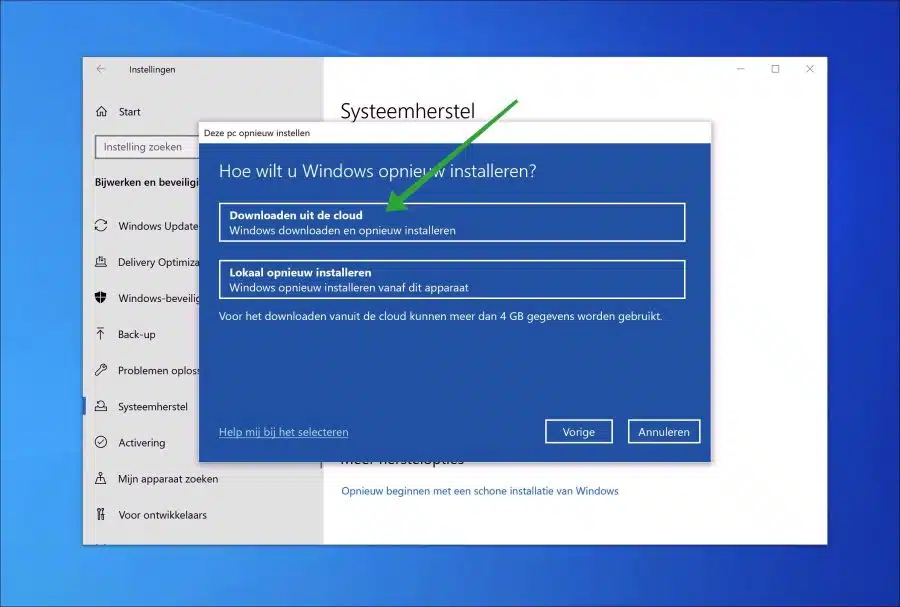Click the Annuleren button

point(664,432)
